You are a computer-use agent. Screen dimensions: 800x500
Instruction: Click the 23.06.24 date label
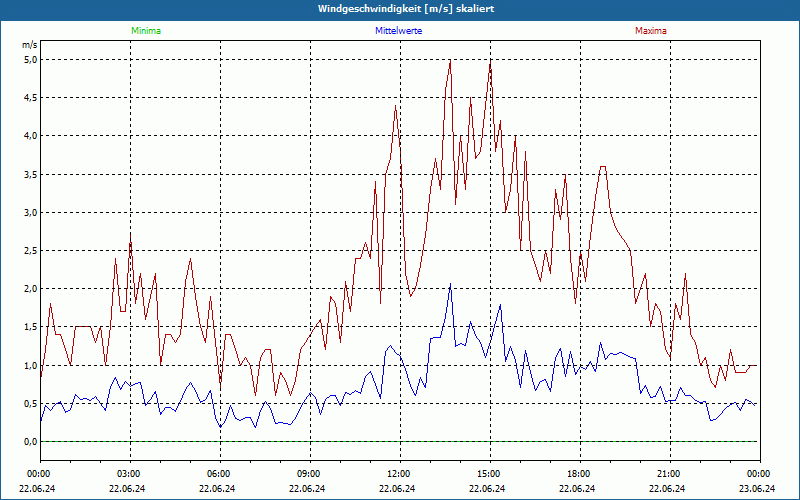pos(757,489)
